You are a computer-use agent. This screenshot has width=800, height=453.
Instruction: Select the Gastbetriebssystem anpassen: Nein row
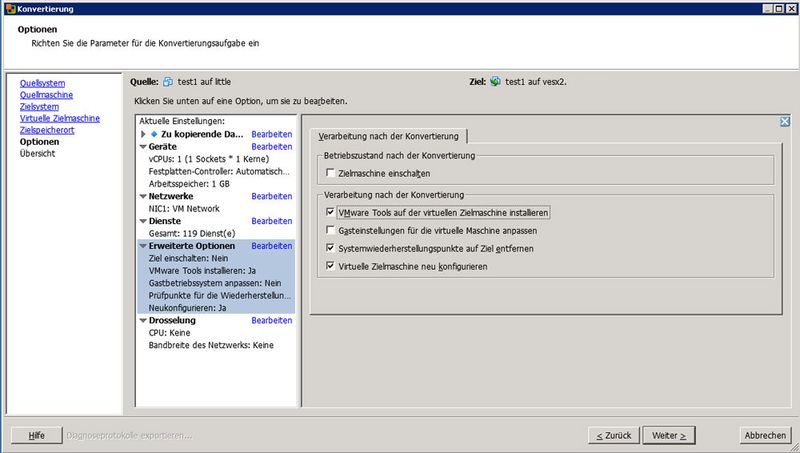tap(216, 283)
